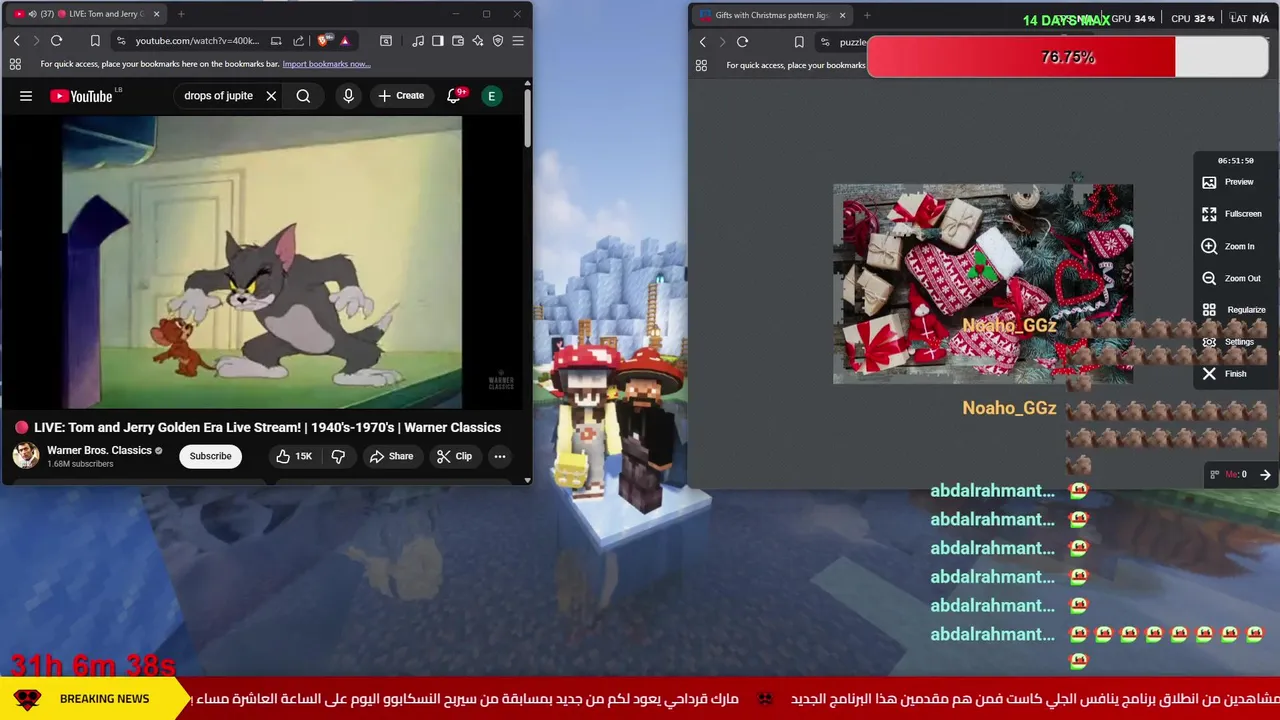Click the red 76.75% progress bar
Screen dimensions: 1280x720
tap(1068, 57)
